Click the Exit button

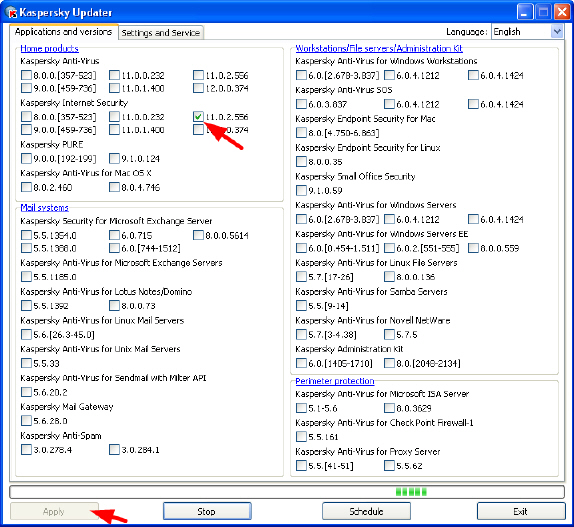(521, 511)
